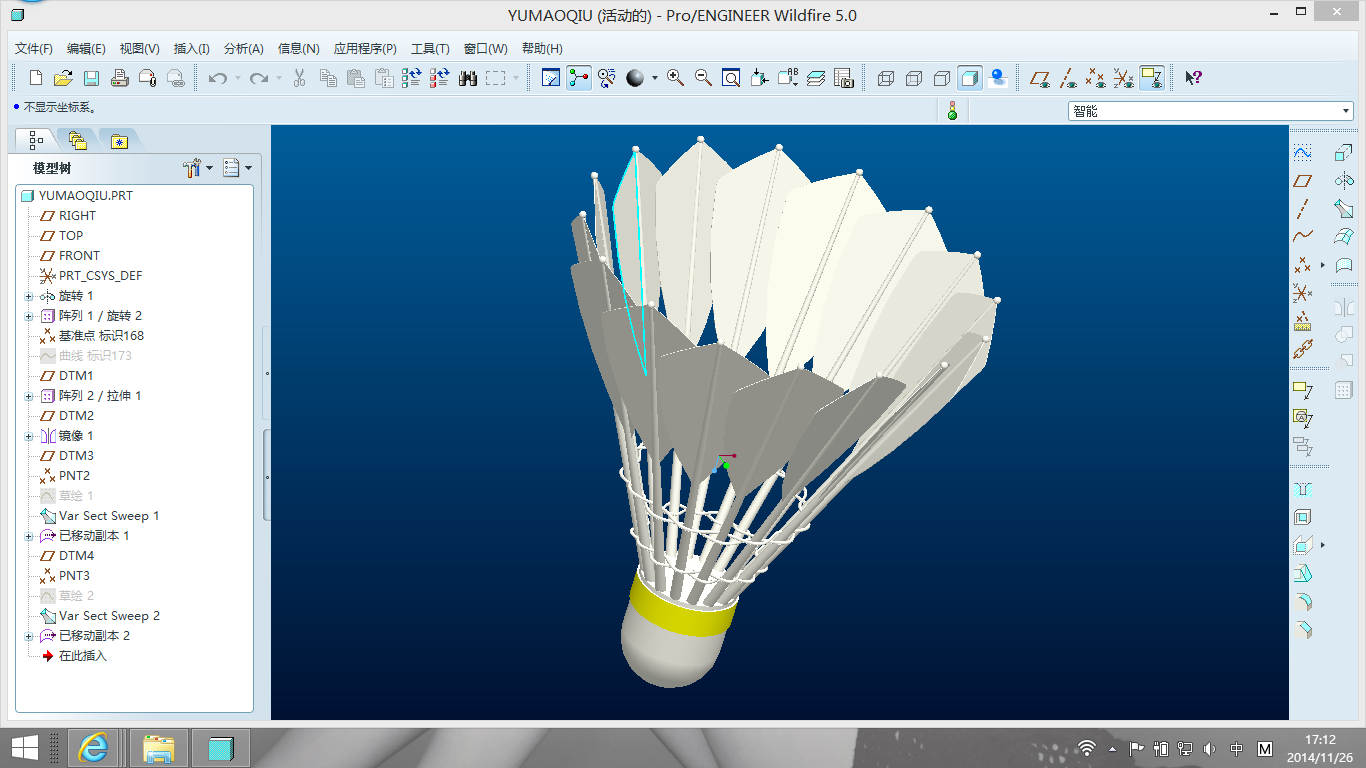The image size is (1366, 768).
Task: Expand the 镜像 1 feature node
Action: (28, 436)
